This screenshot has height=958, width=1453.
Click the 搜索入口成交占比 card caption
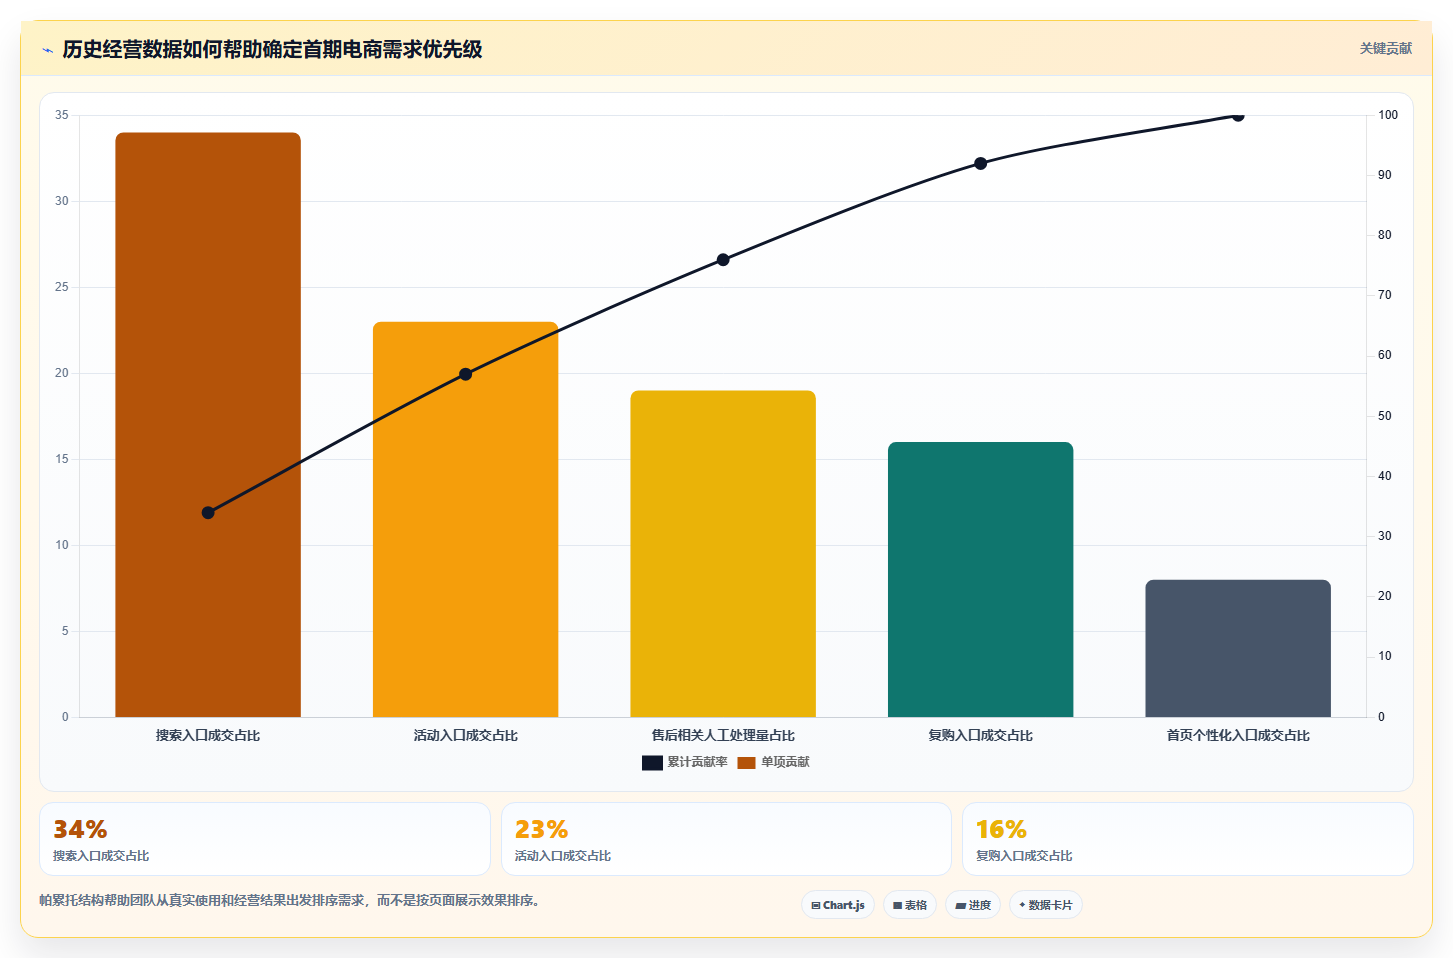point(101,856)
